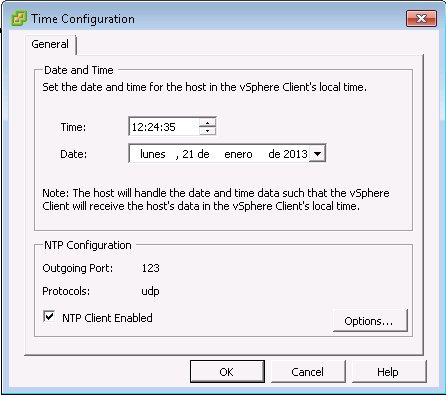Click the 'Time Configuration' window title

[83, 19]
